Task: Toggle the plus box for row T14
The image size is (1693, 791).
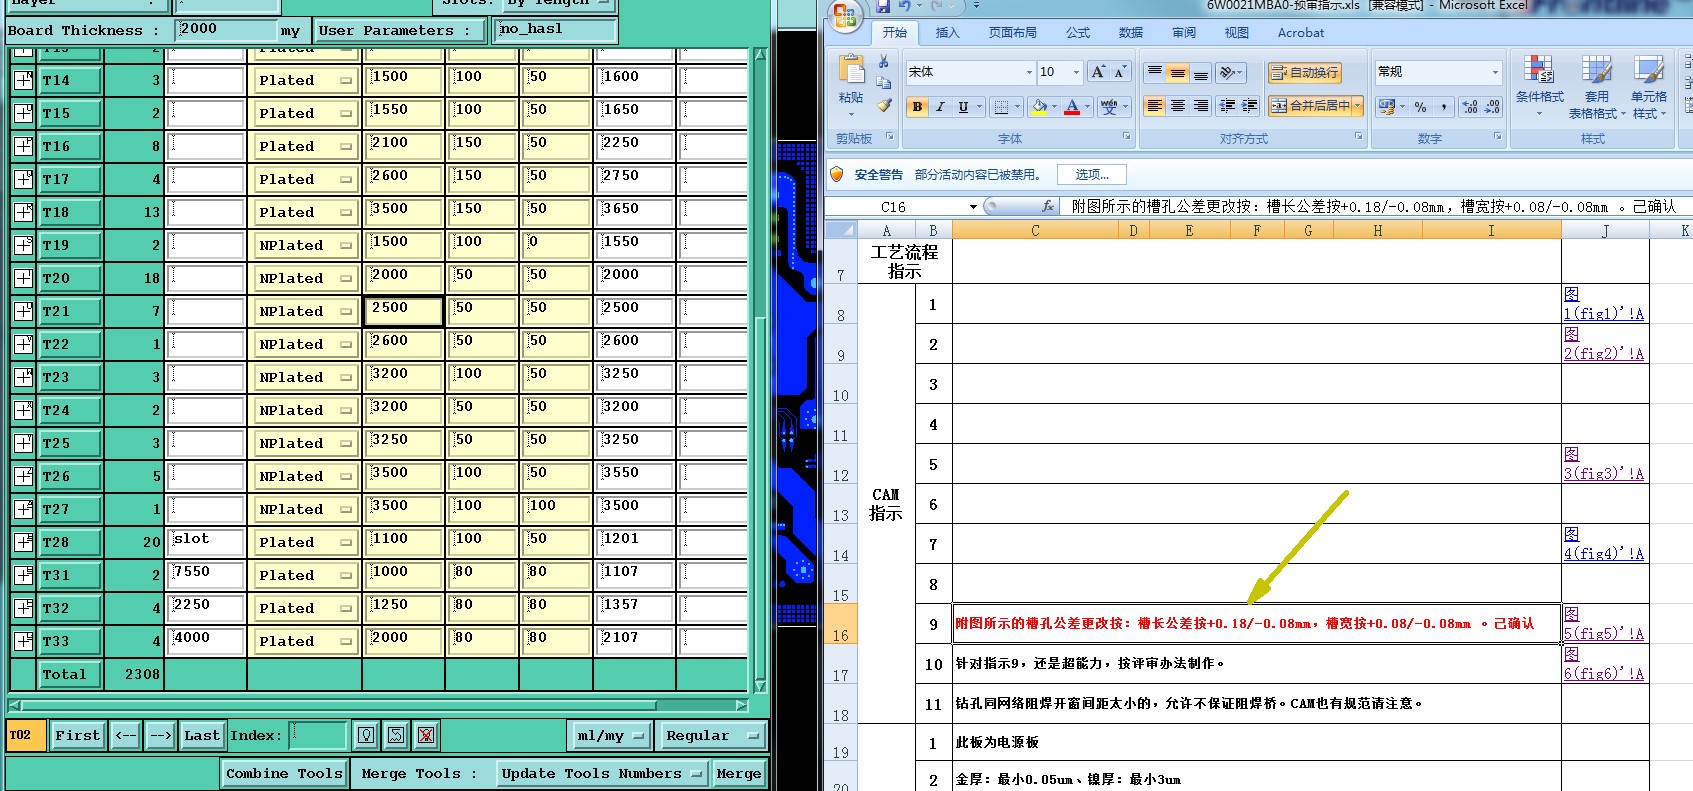Action: [23, 80]
